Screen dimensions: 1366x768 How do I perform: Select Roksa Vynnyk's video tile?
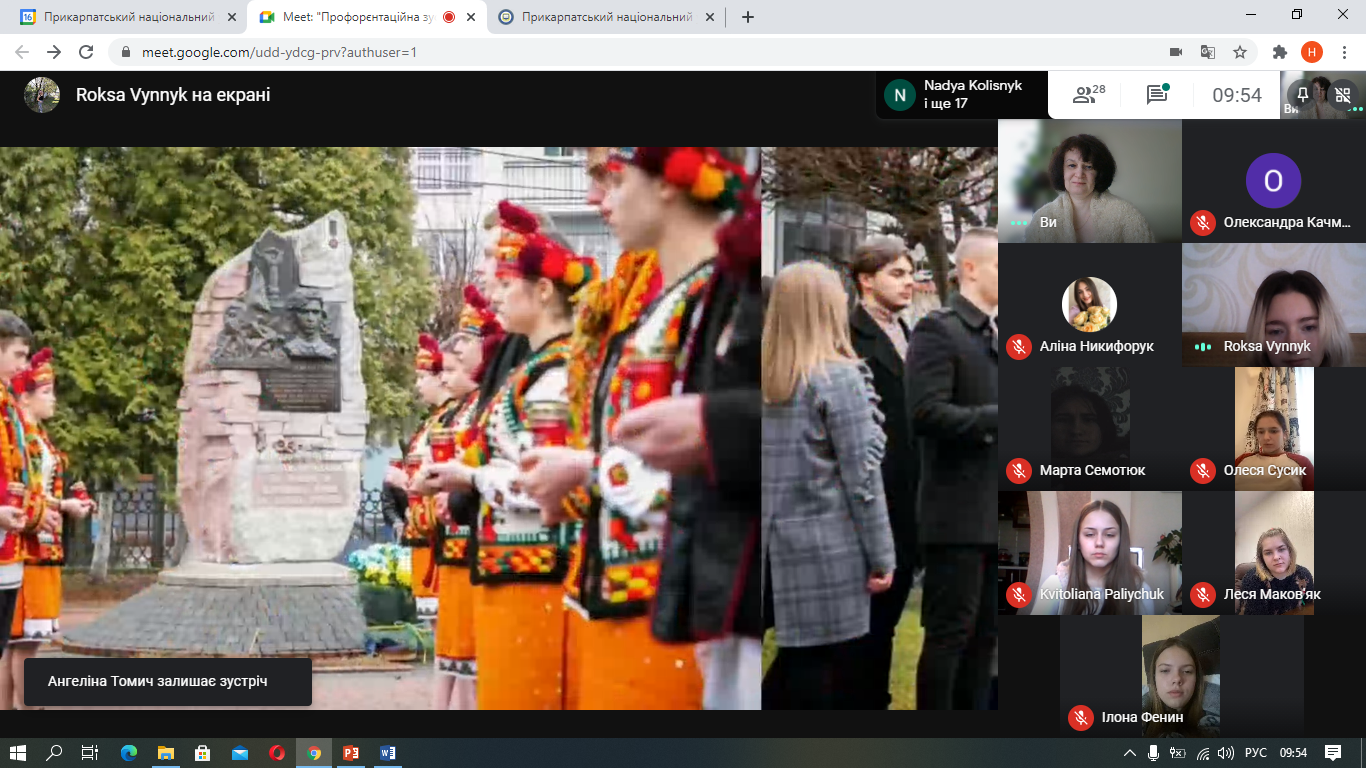(x=1273, y=305)
